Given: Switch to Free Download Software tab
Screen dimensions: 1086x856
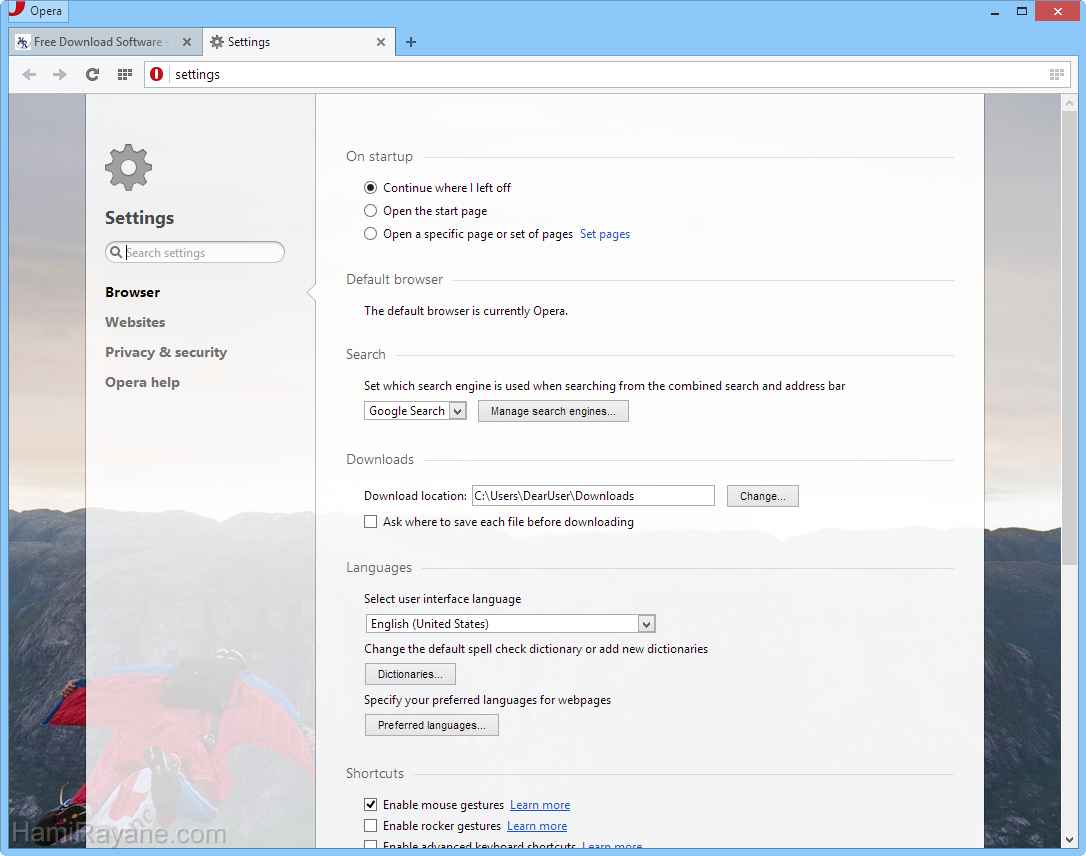Looking at the screenshot, I should tap(97, 42).
